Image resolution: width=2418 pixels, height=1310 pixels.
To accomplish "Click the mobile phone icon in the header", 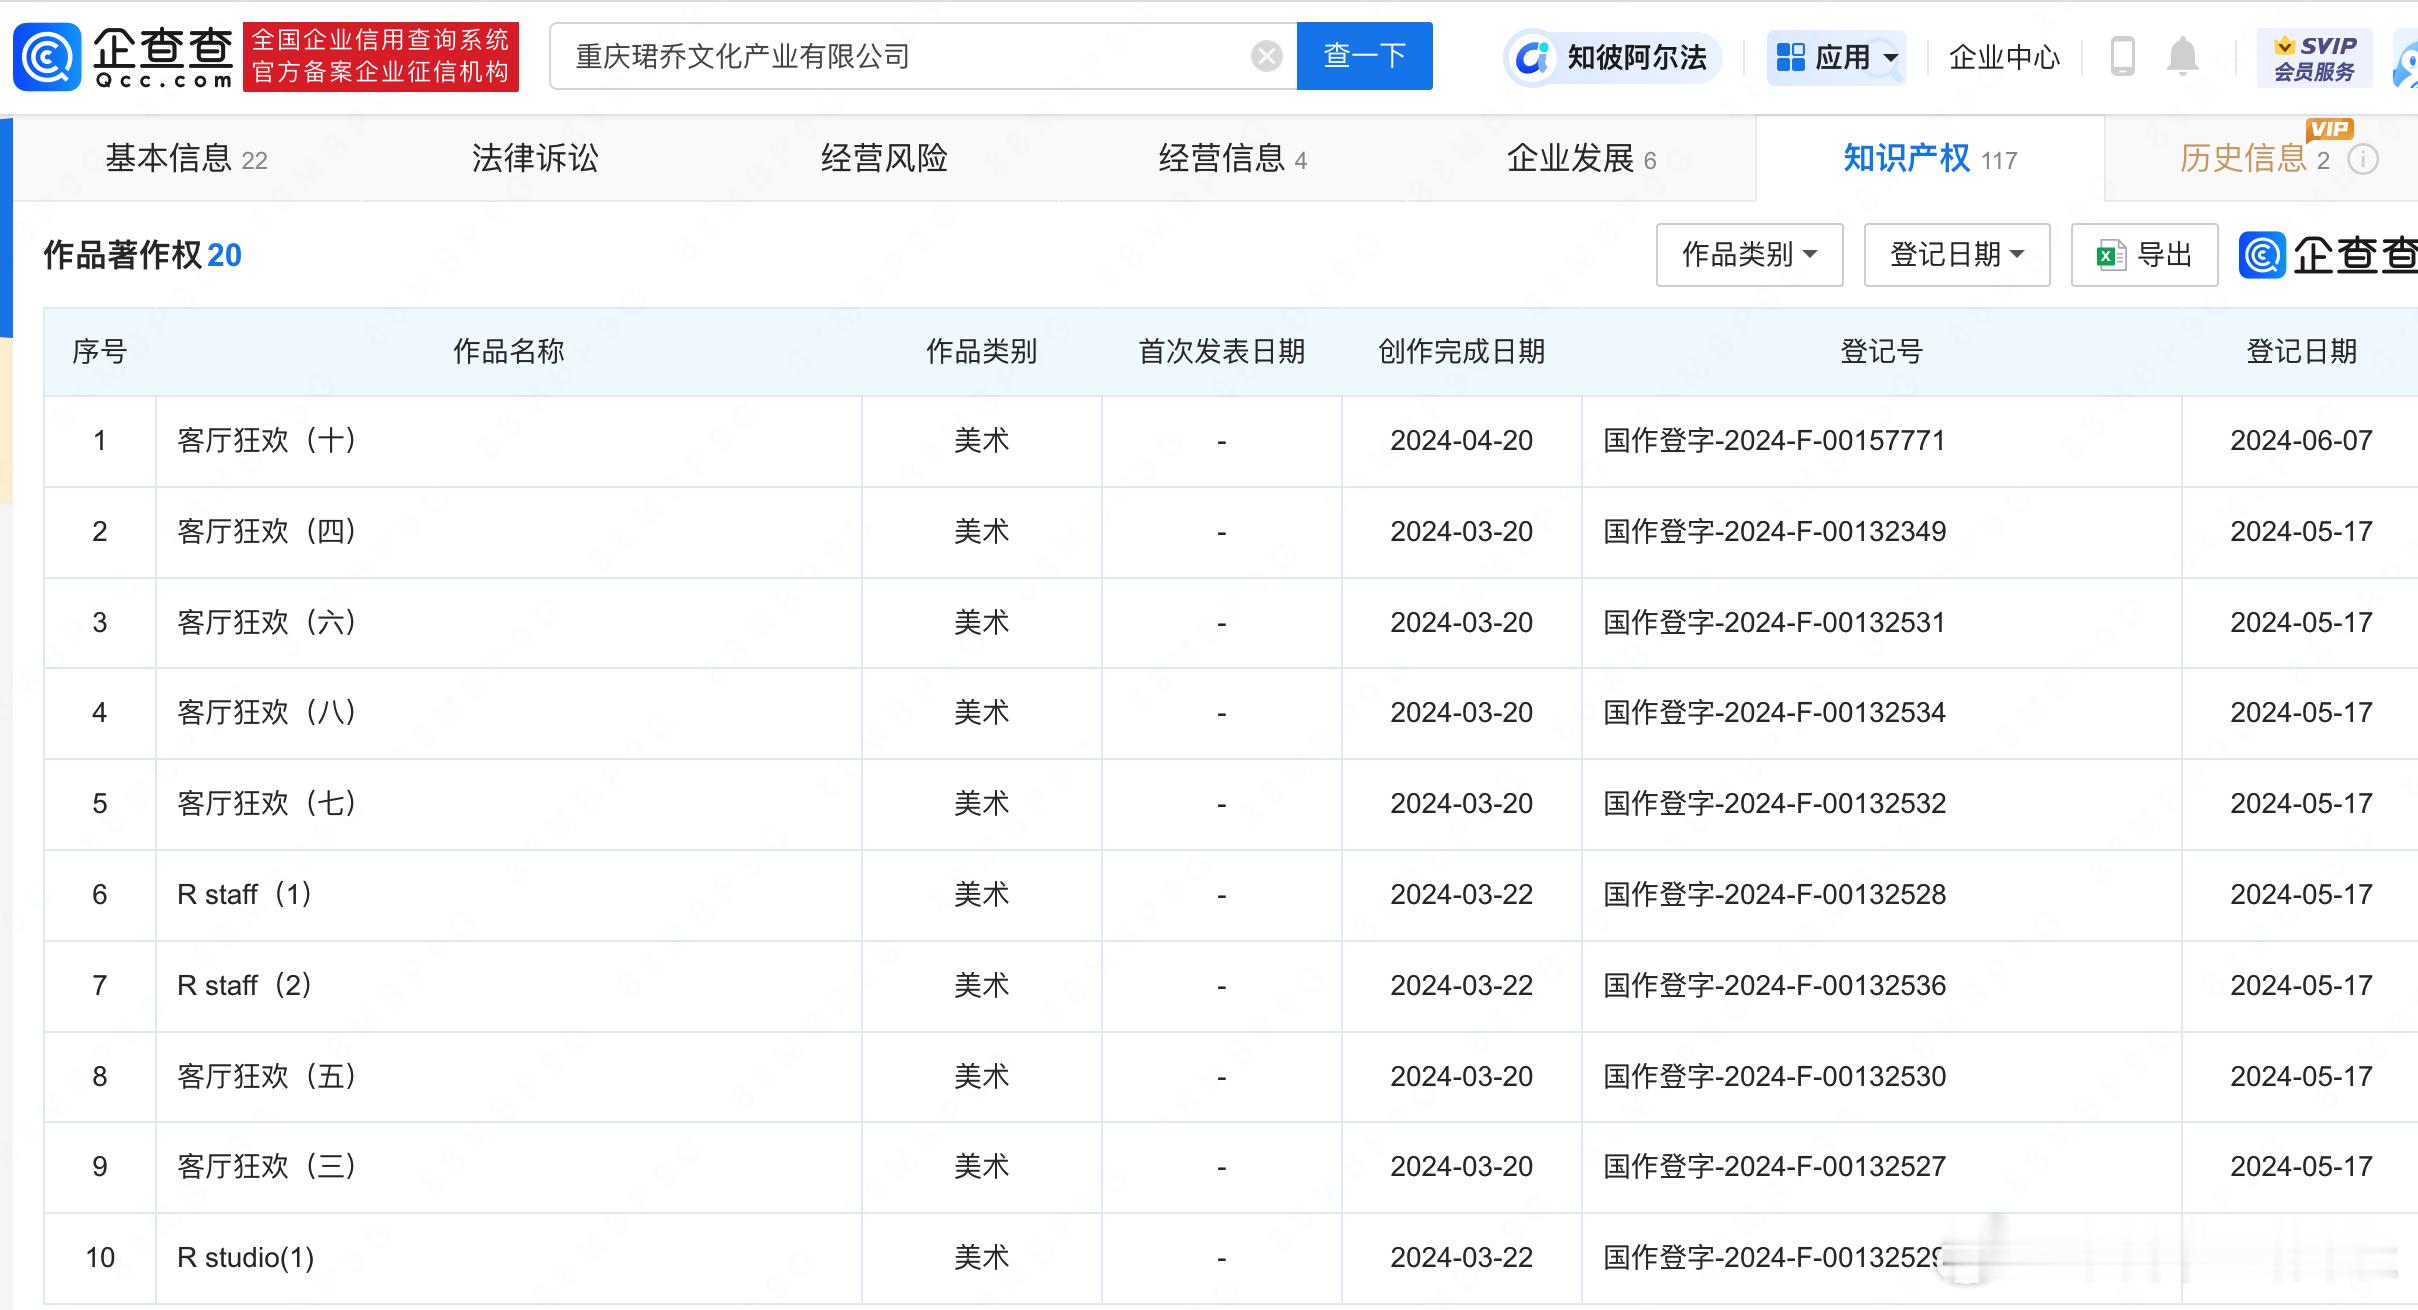I will (x=2122, y=56).
